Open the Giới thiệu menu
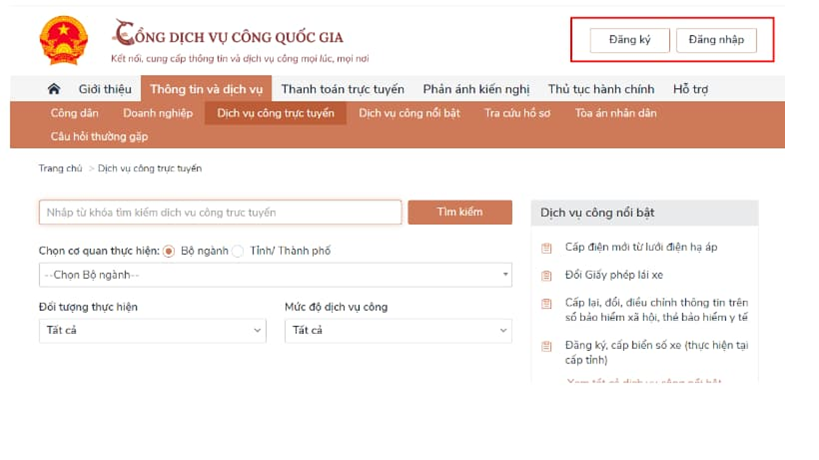Image resolution: width=819 pixels, height=460 pixels. (x=105, y=89)
